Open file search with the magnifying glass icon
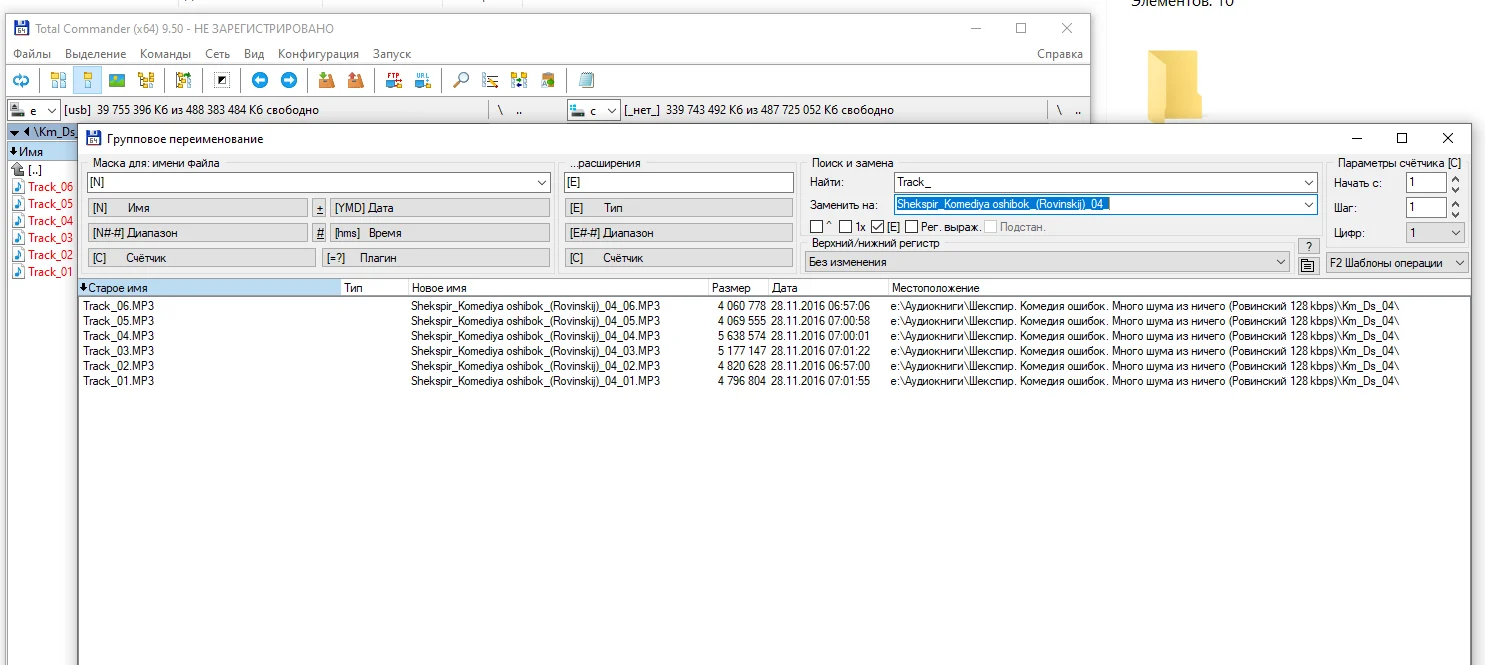 (461, 80)
